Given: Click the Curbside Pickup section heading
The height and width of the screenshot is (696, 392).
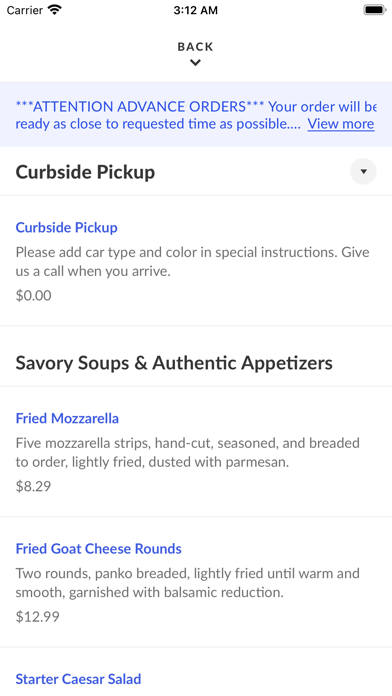Looking at the screenshot, I should pos(85,172).
